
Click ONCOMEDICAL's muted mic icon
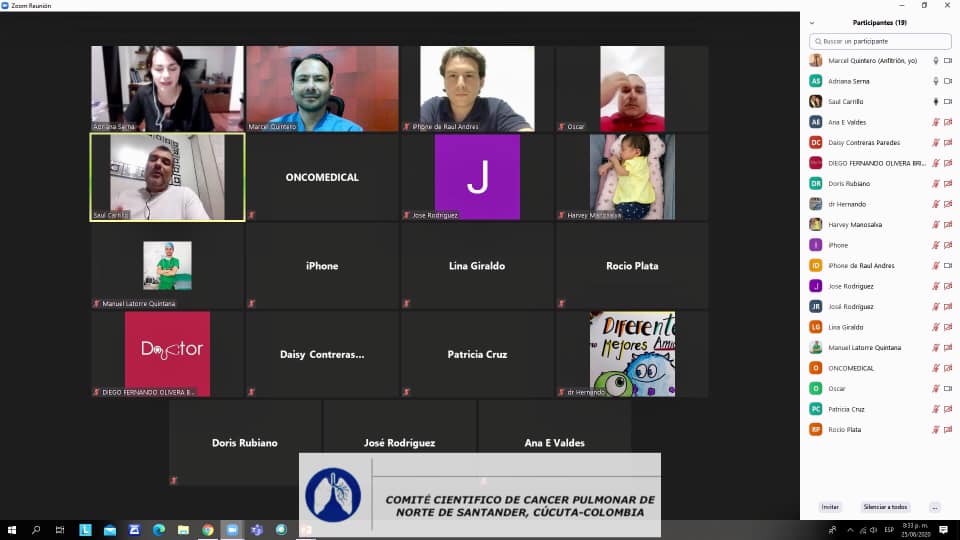tap(936, 369)
